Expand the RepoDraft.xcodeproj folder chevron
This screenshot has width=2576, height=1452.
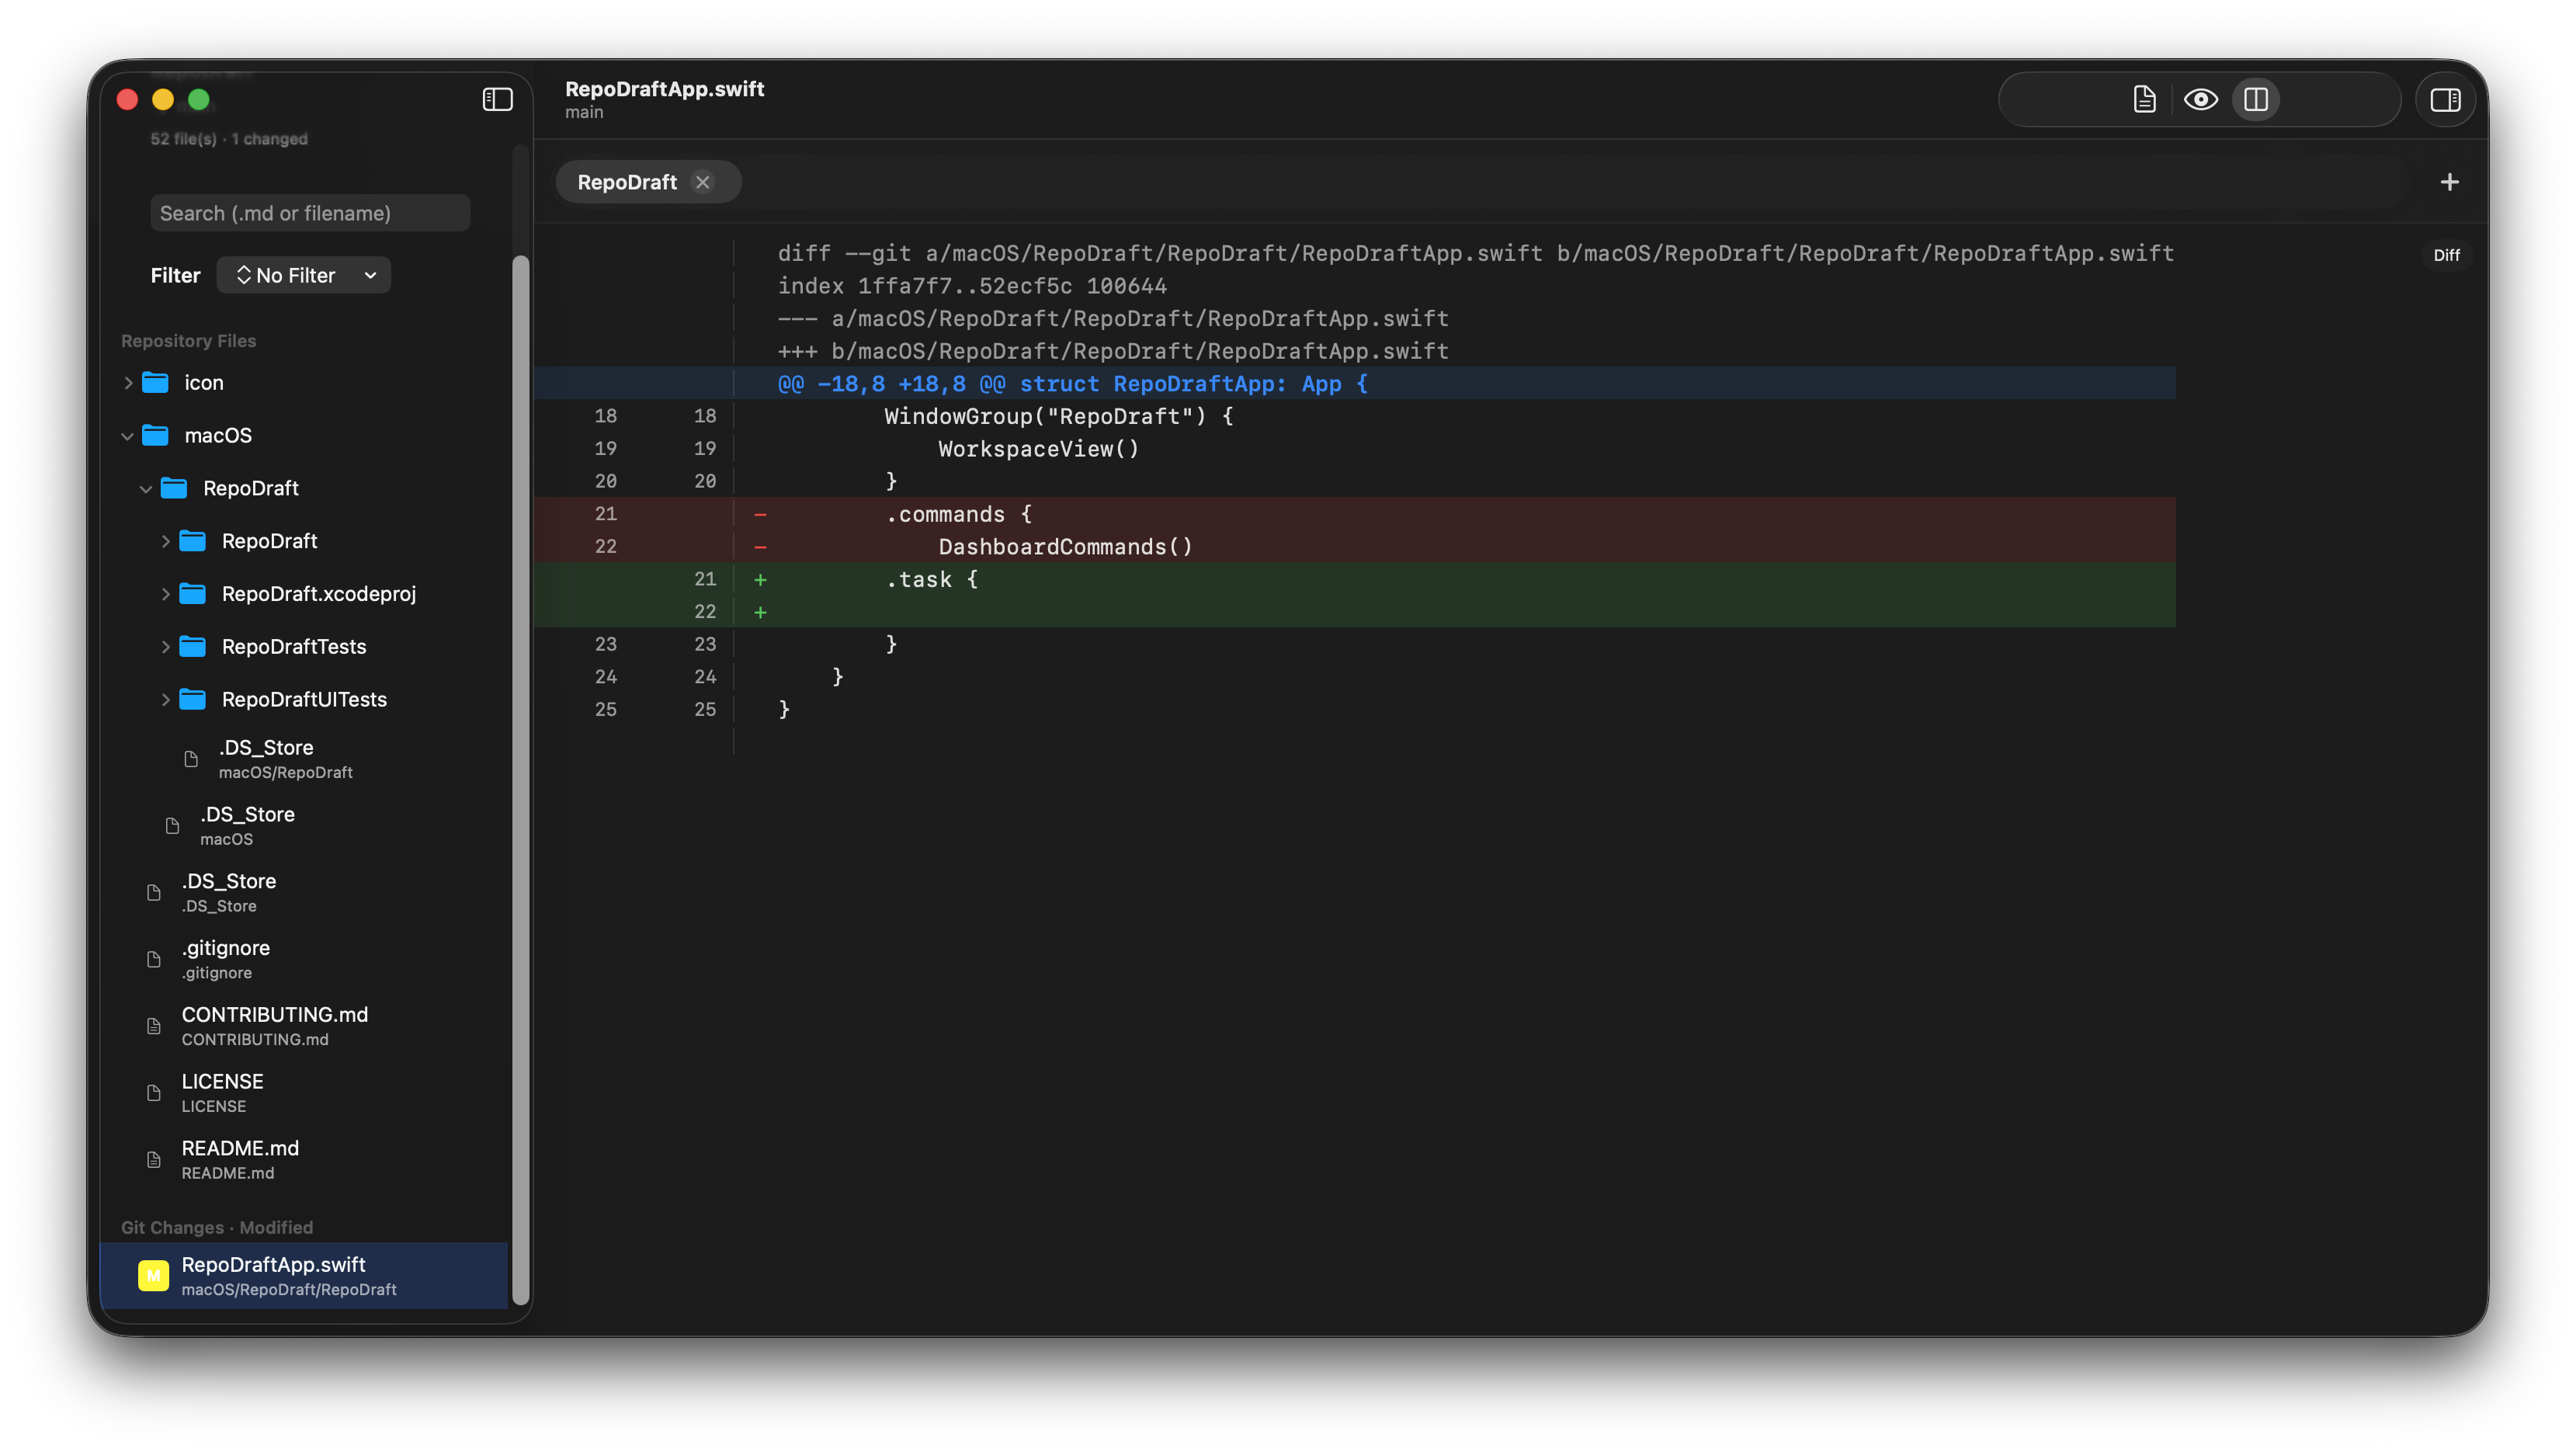click(x=165, y=594)
